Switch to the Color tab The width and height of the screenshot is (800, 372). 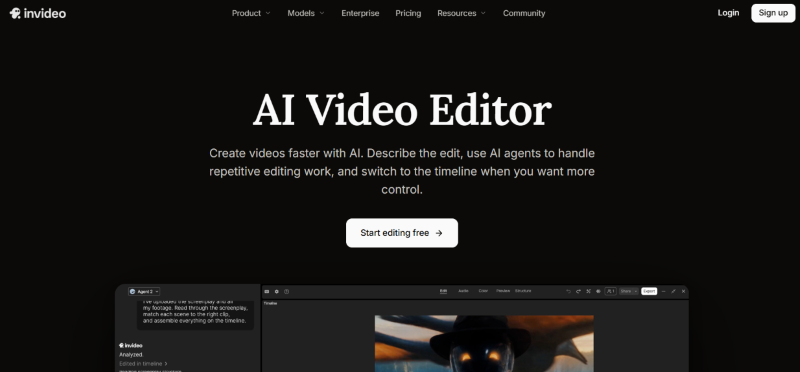point(483,291)
